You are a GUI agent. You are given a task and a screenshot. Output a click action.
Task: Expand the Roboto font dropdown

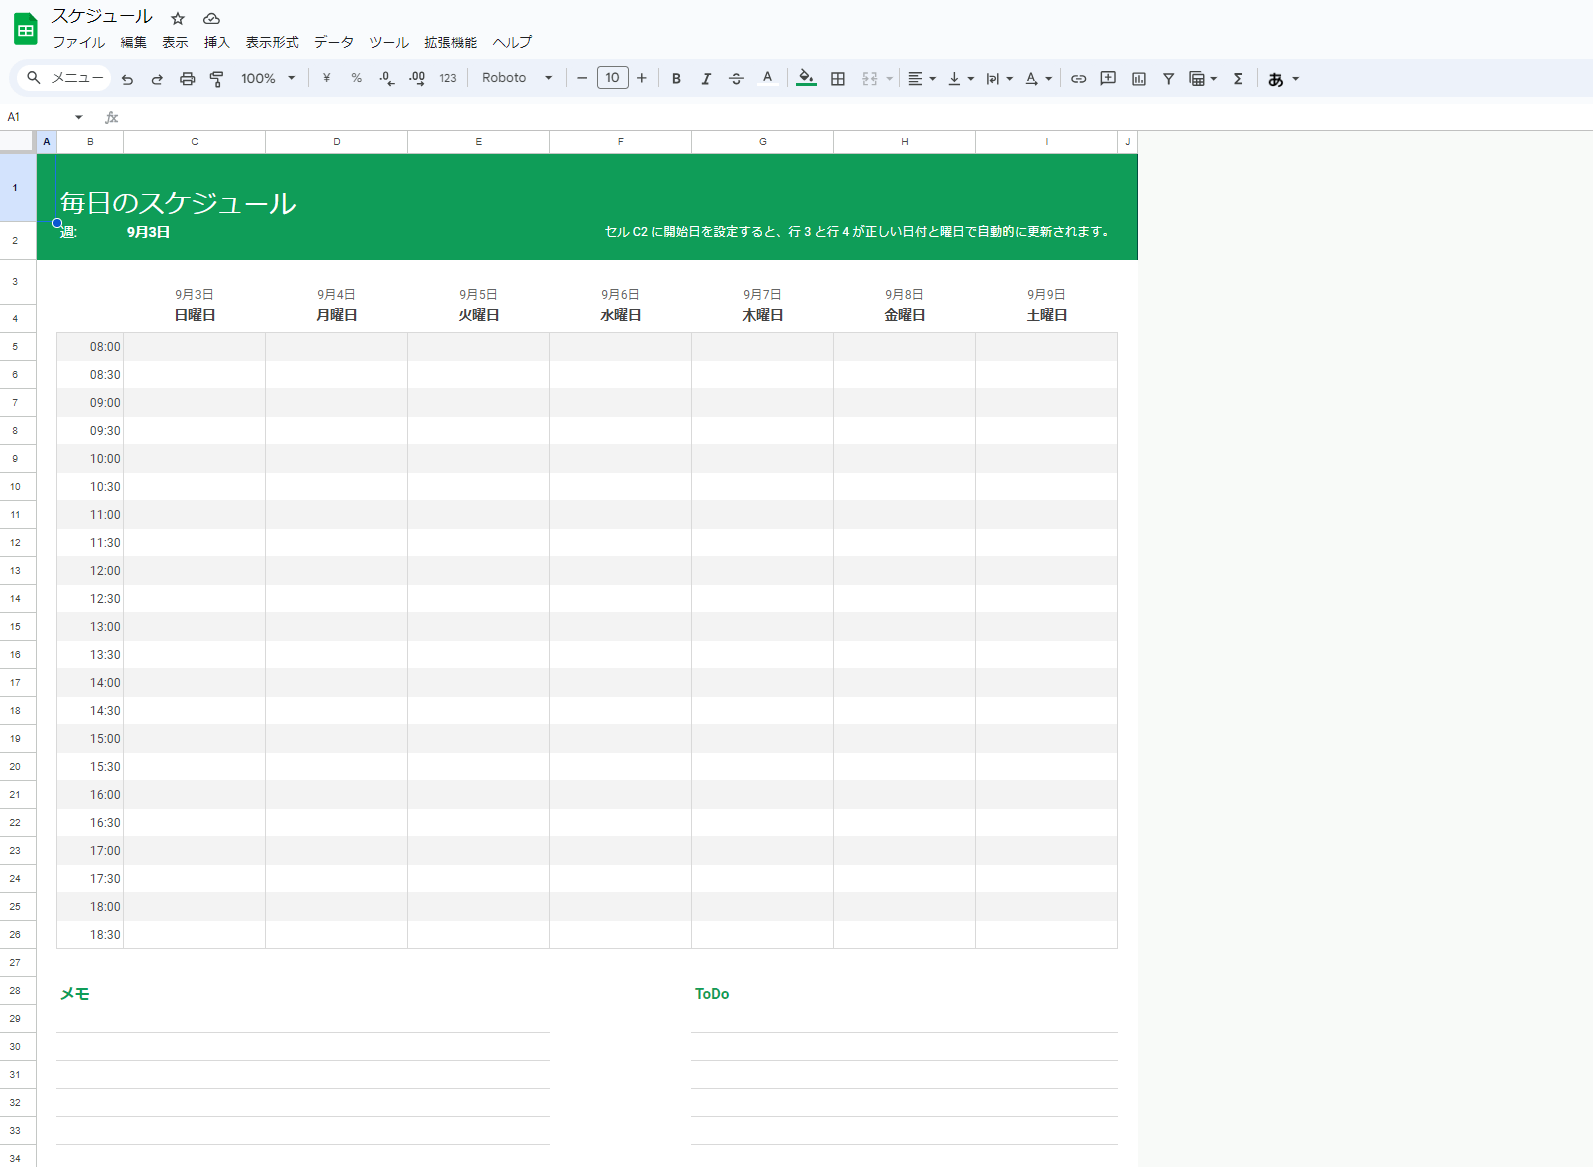click(x=516, y=78)
